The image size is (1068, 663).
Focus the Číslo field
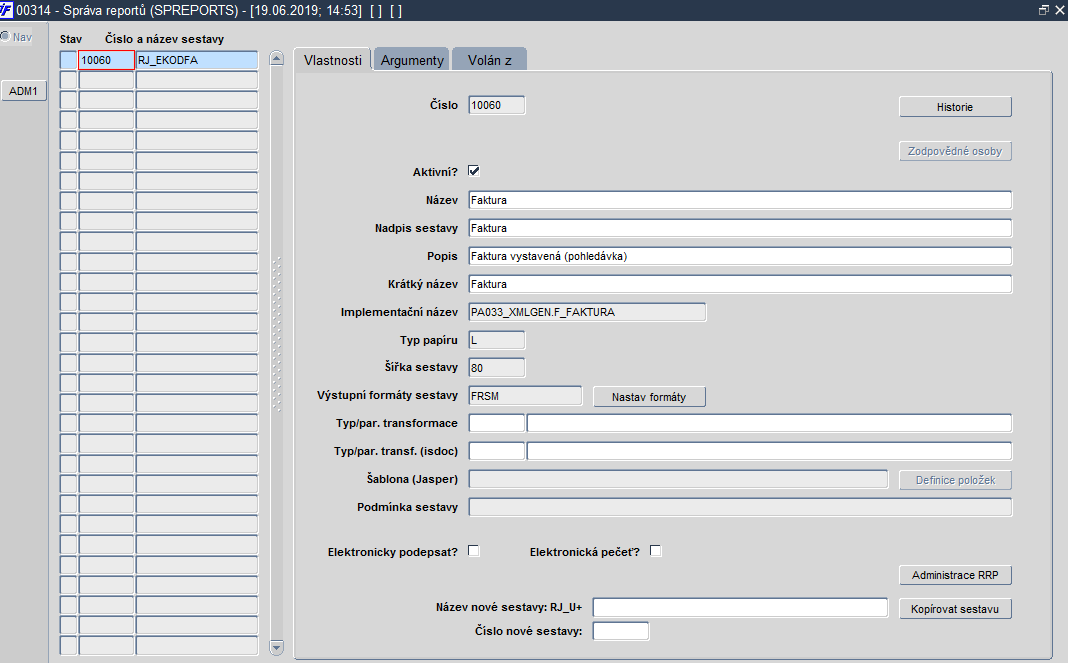pos(497,105)
